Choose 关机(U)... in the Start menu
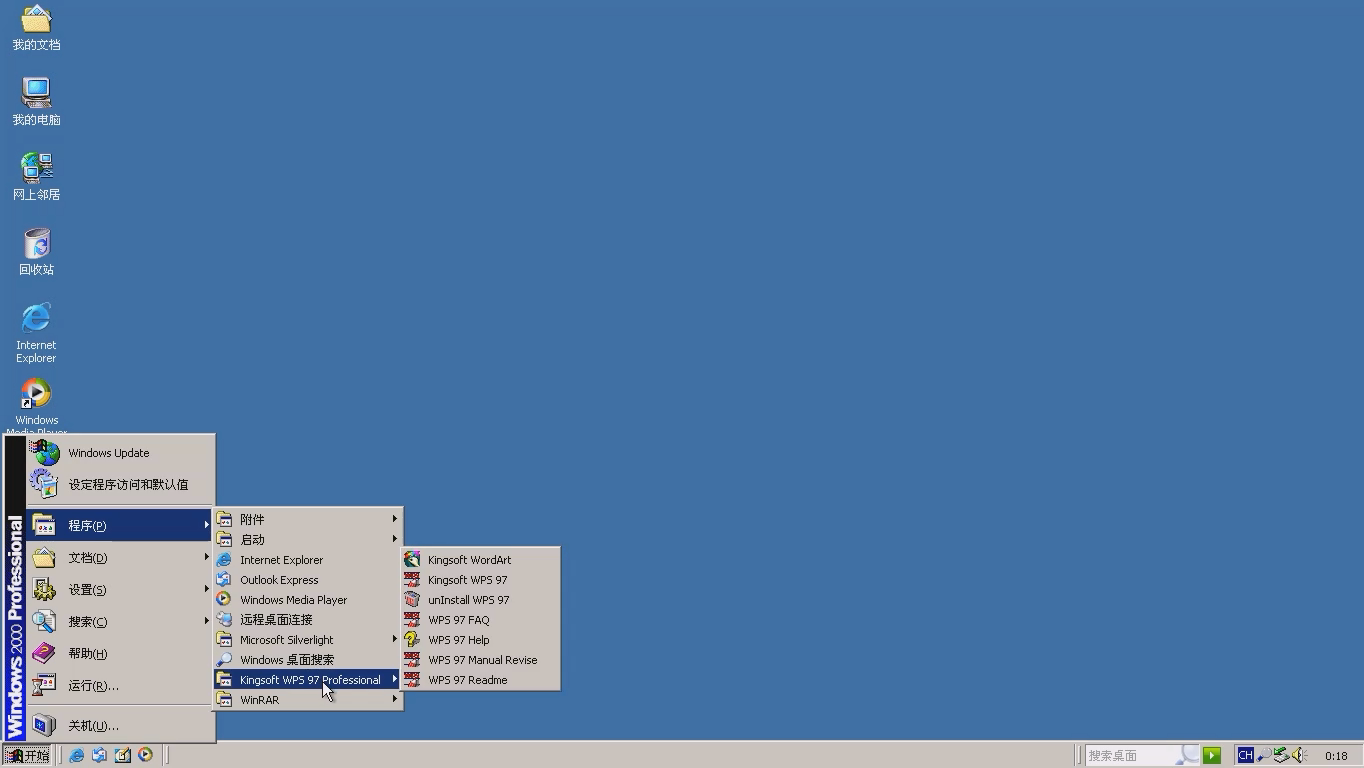The image size is (1364, 768). click(120, 725)
